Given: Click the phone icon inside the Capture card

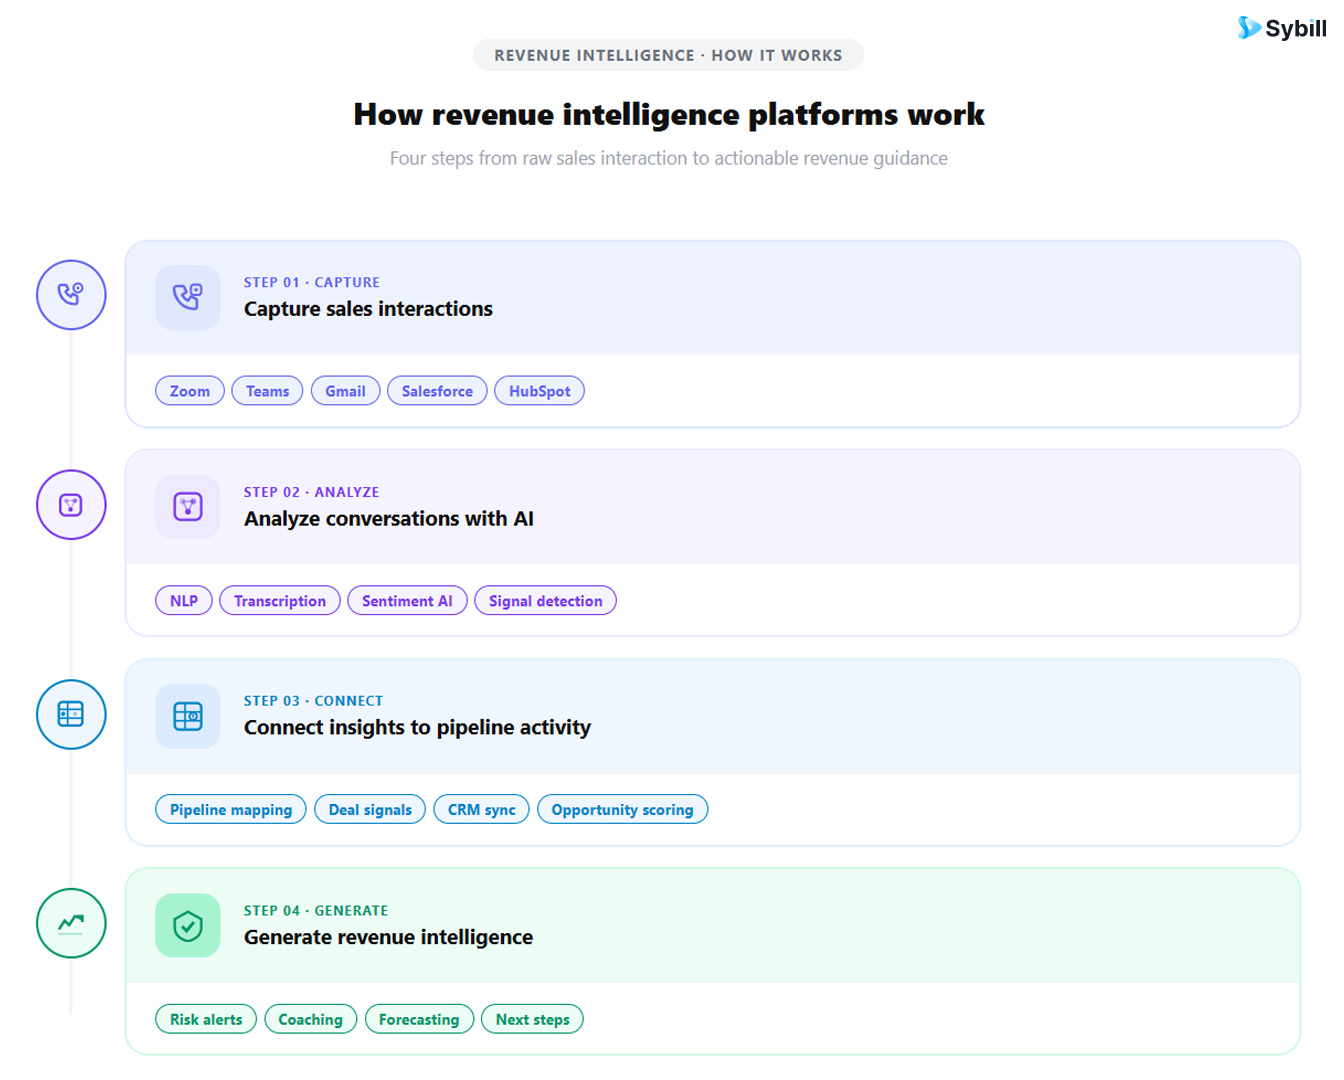Looking at the screenshot, I should tap(188, 297).
